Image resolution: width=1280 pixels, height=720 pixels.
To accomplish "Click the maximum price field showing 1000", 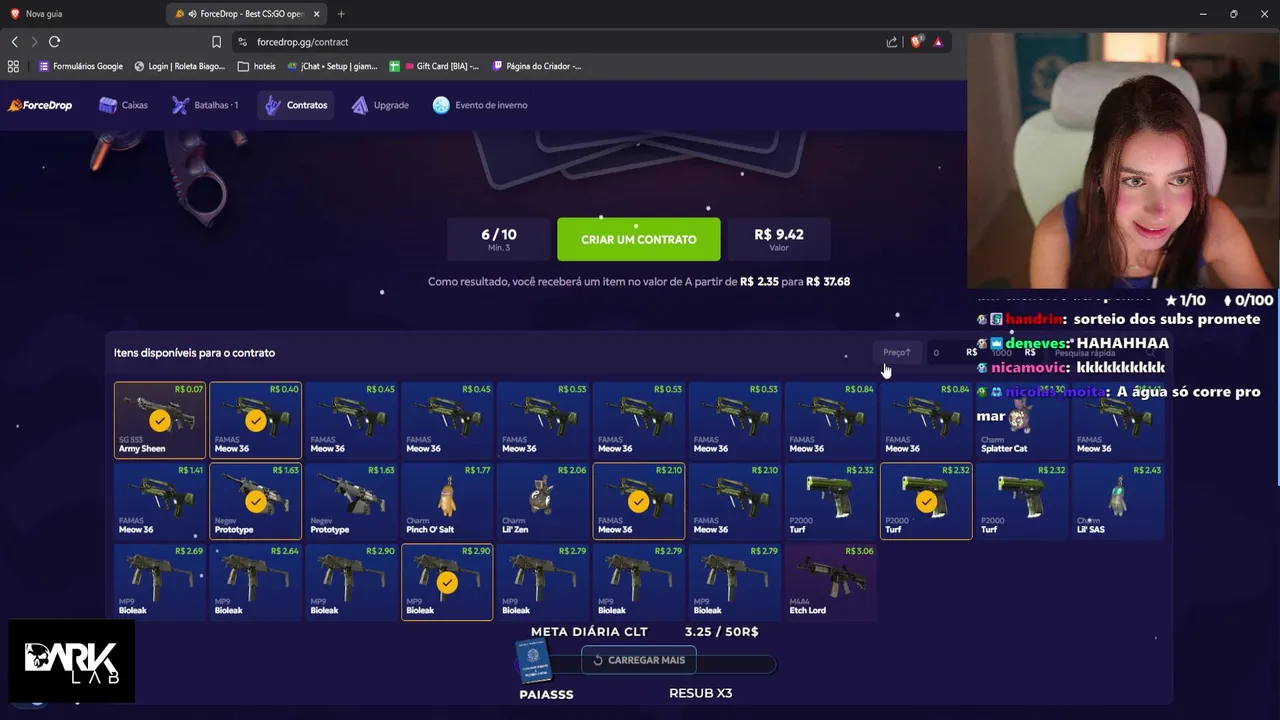I will click(1012, 352).
